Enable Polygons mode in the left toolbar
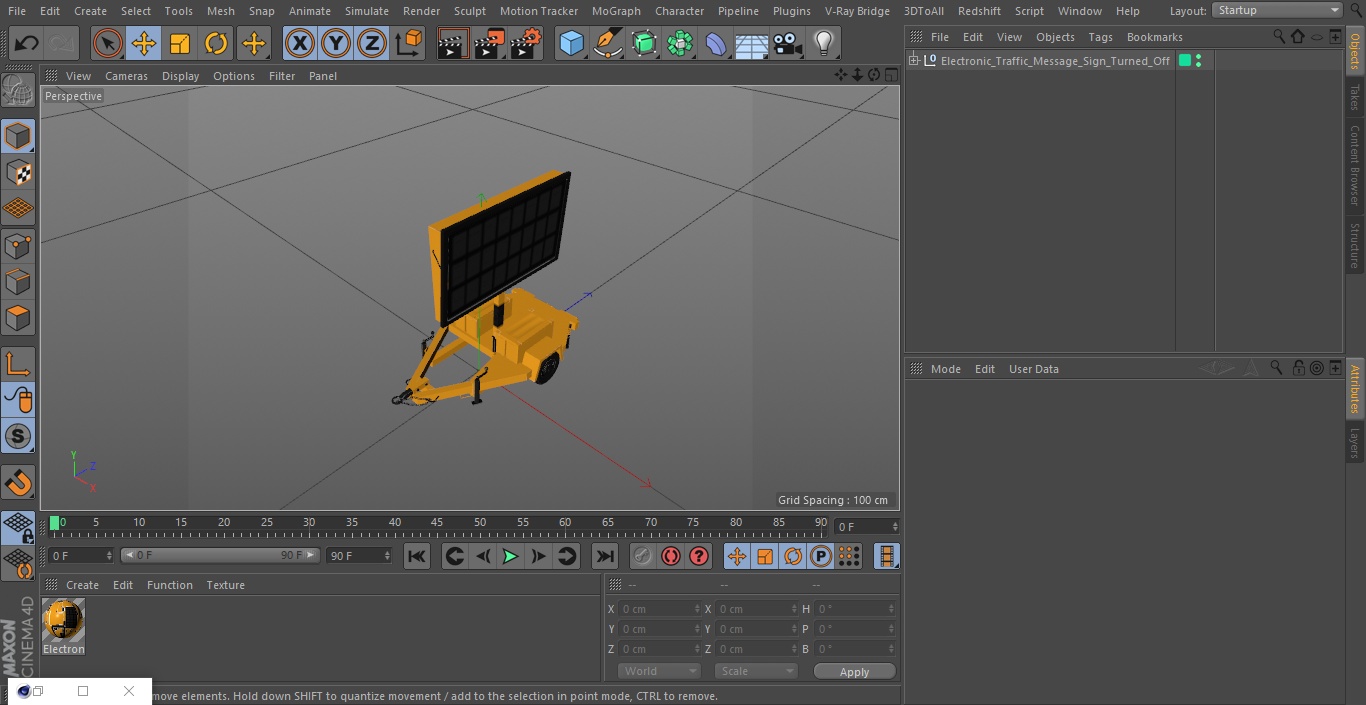 coord(18,319)
